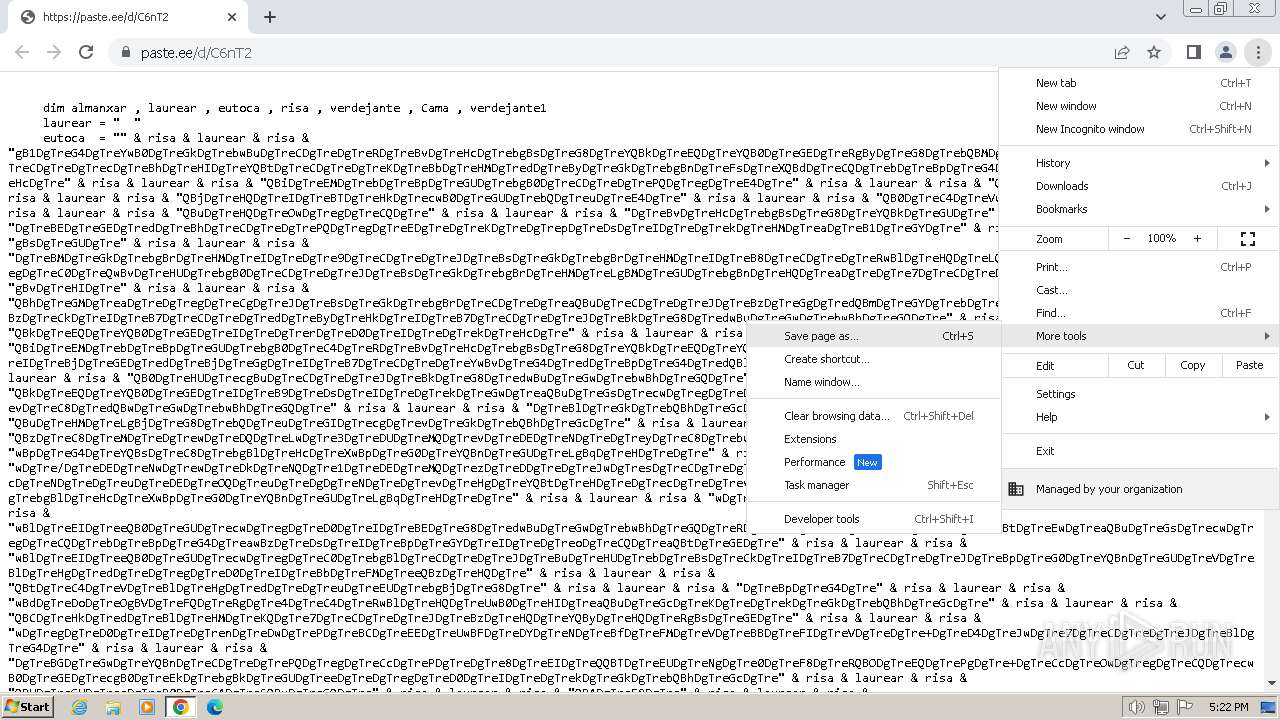Open Internet Explorer from taskbar
The width and height of the screenshot is (1280, 720).
point(79,707)
